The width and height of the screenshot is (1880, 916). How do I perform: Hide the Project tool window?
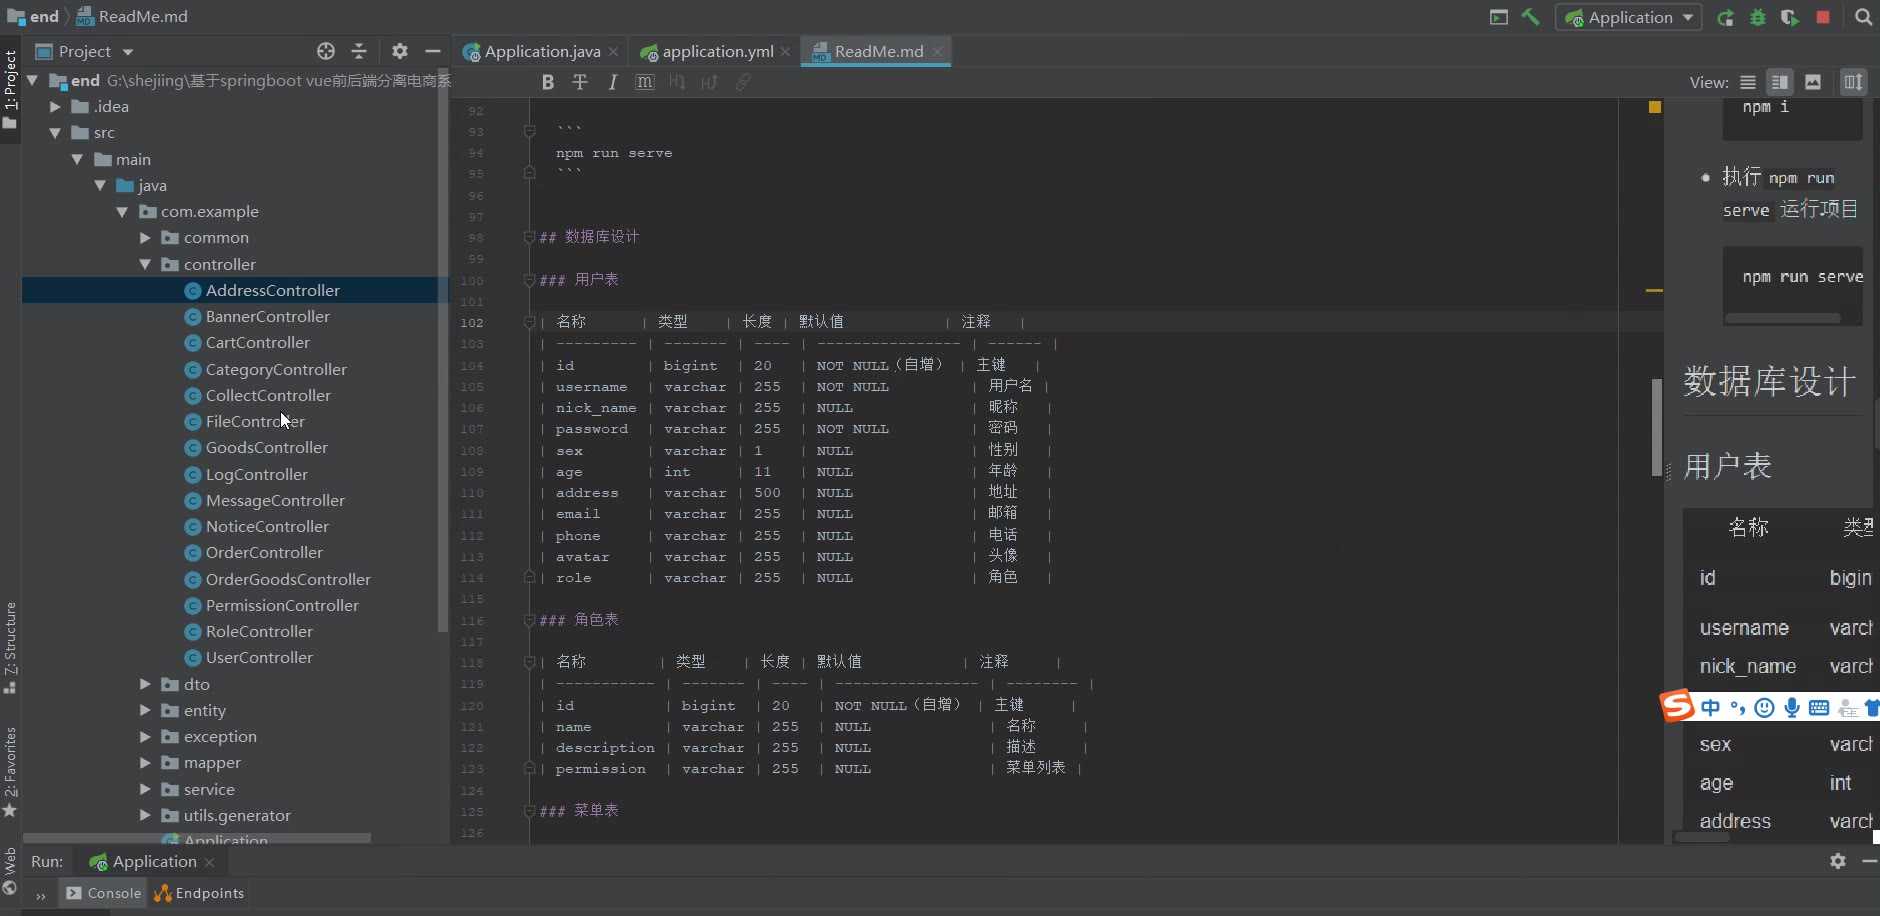[433, 51]
